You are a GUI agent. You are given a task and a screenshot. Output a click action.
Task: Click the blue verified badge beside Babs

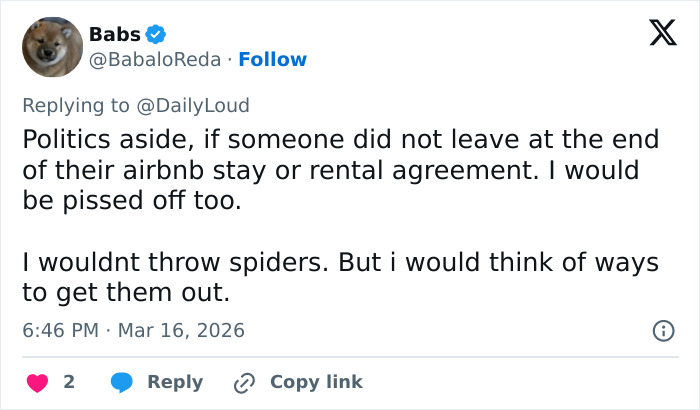point(156,34)
